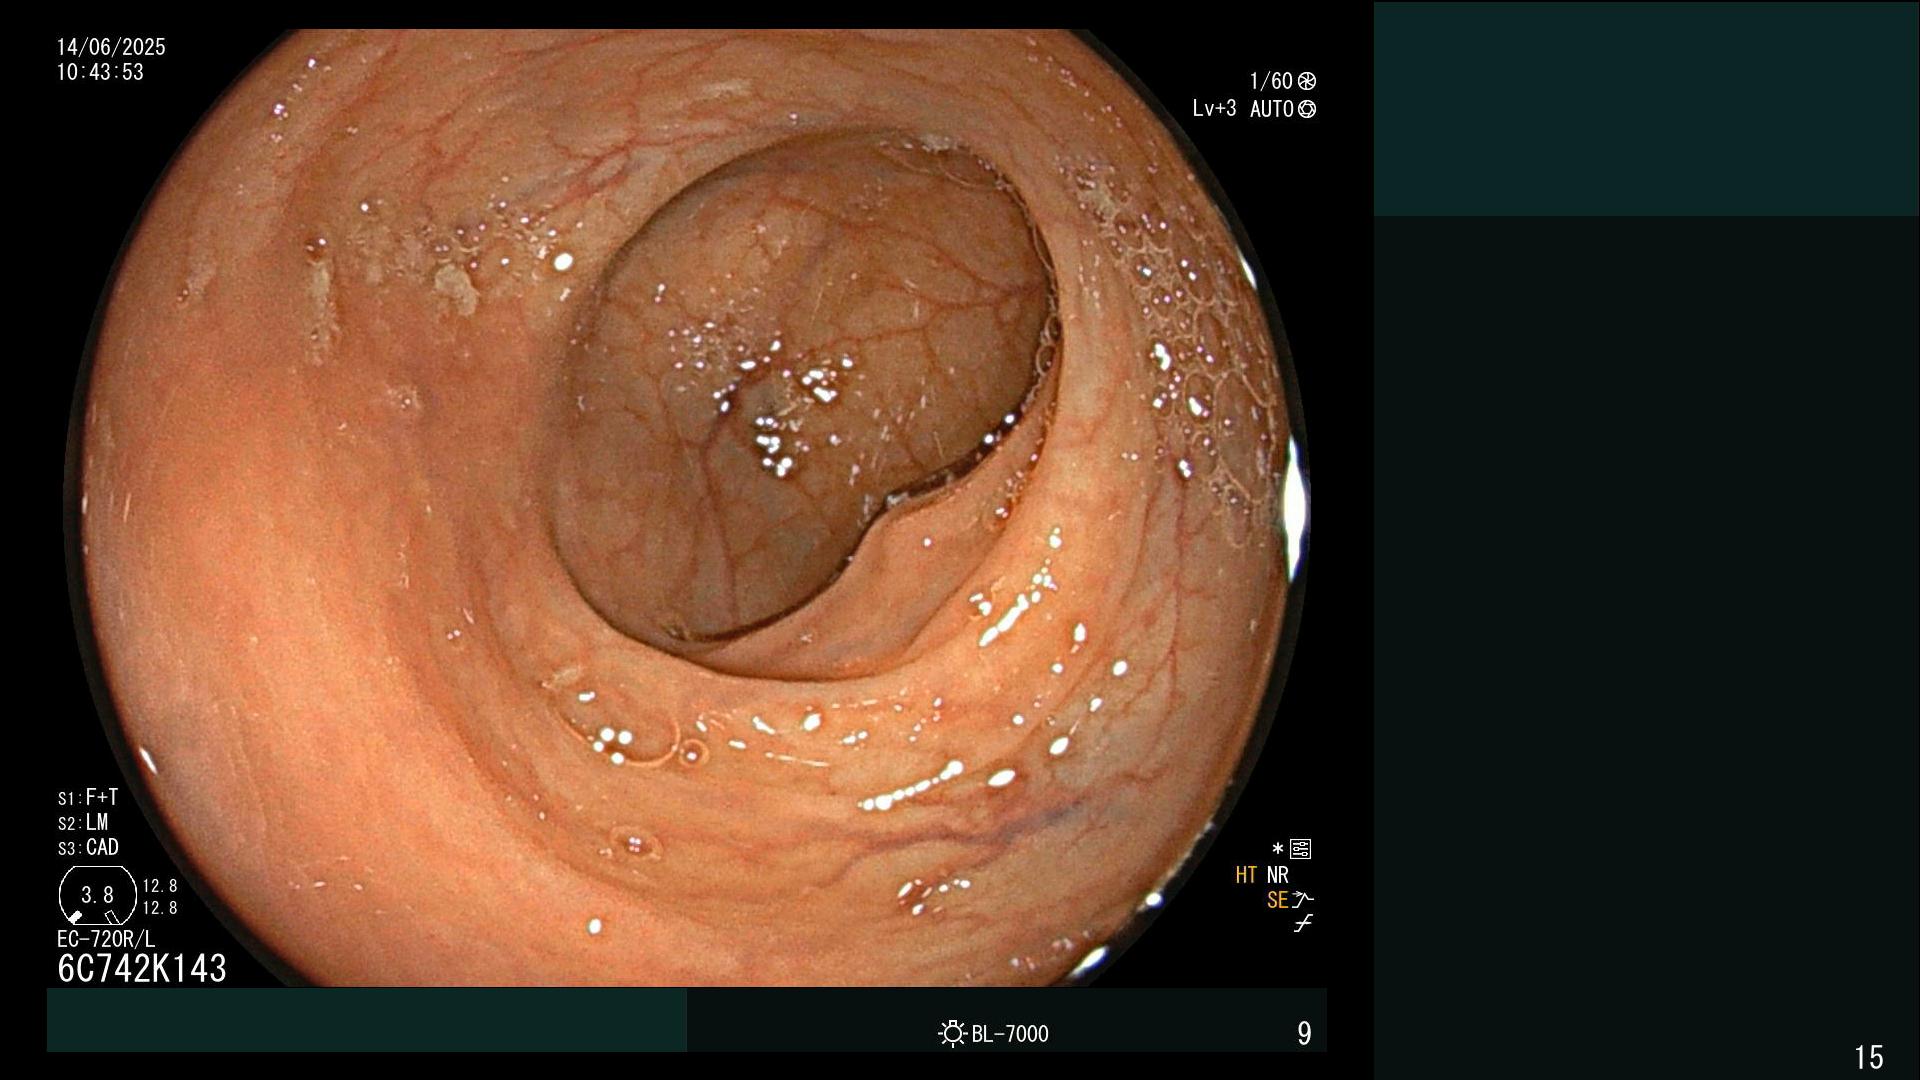Click the brightness level Lv+3
This screenshot has width=1920, height=1080.
click(1214, 108)
